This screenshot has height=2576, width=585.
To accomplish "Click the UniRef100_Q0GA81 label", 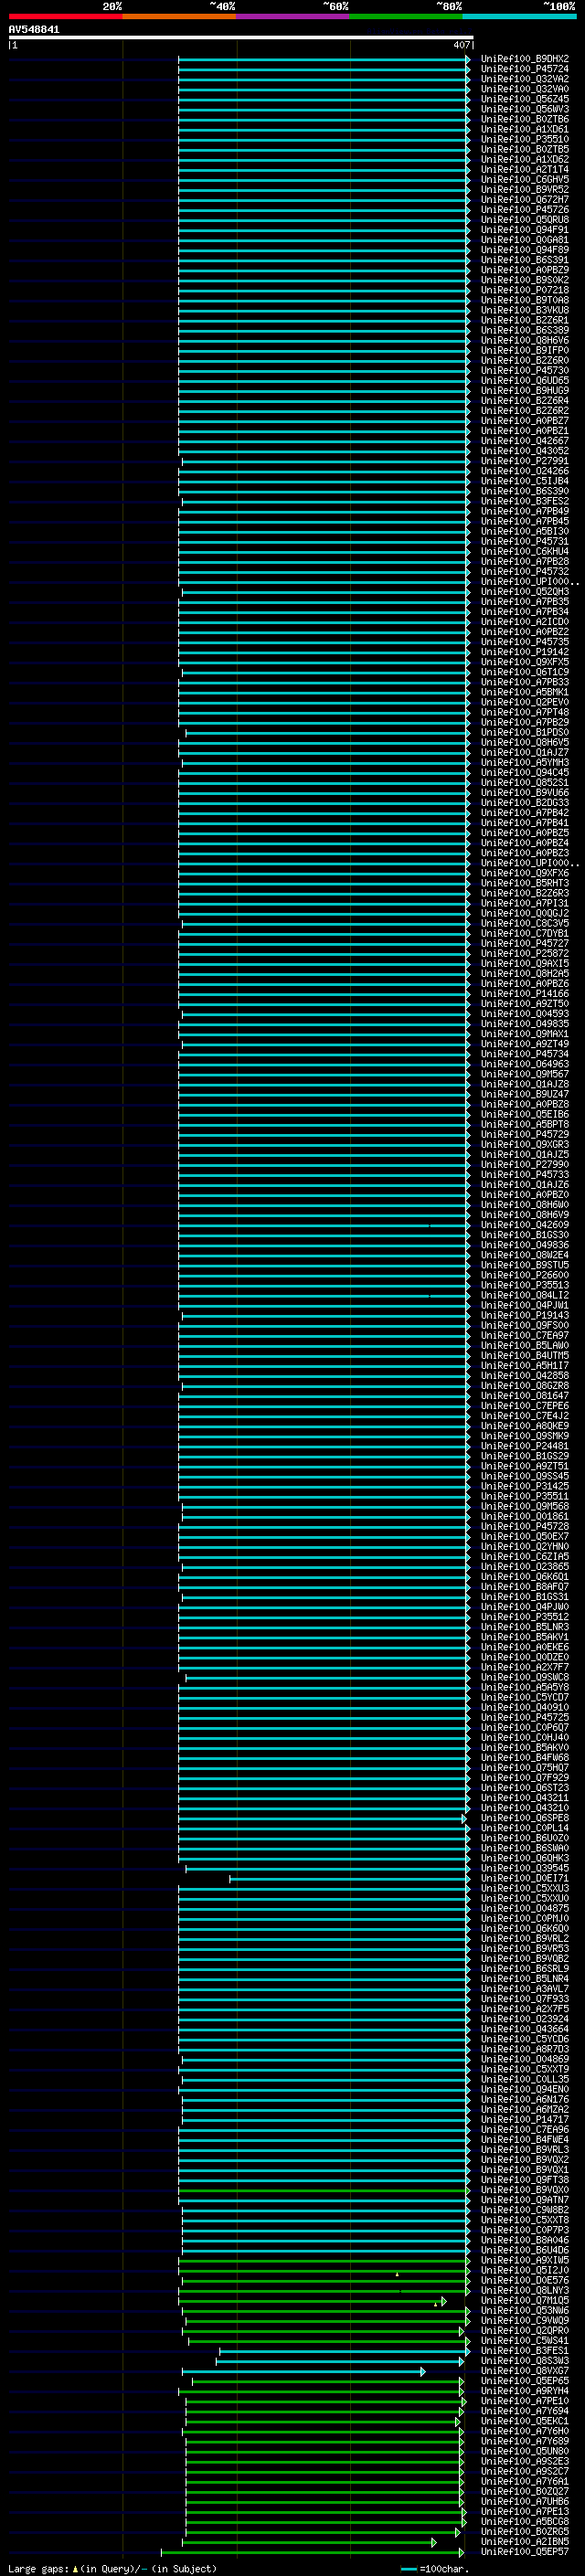I will [x=524, y=240].
